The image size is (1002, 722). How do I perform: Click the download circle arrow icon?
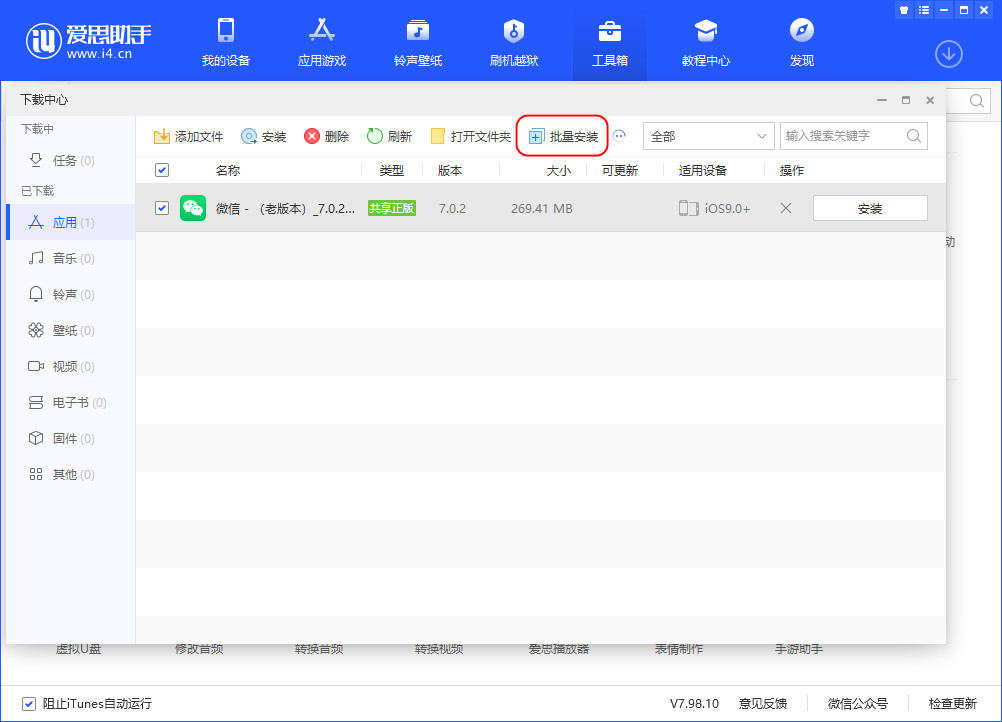pos(948,54)
